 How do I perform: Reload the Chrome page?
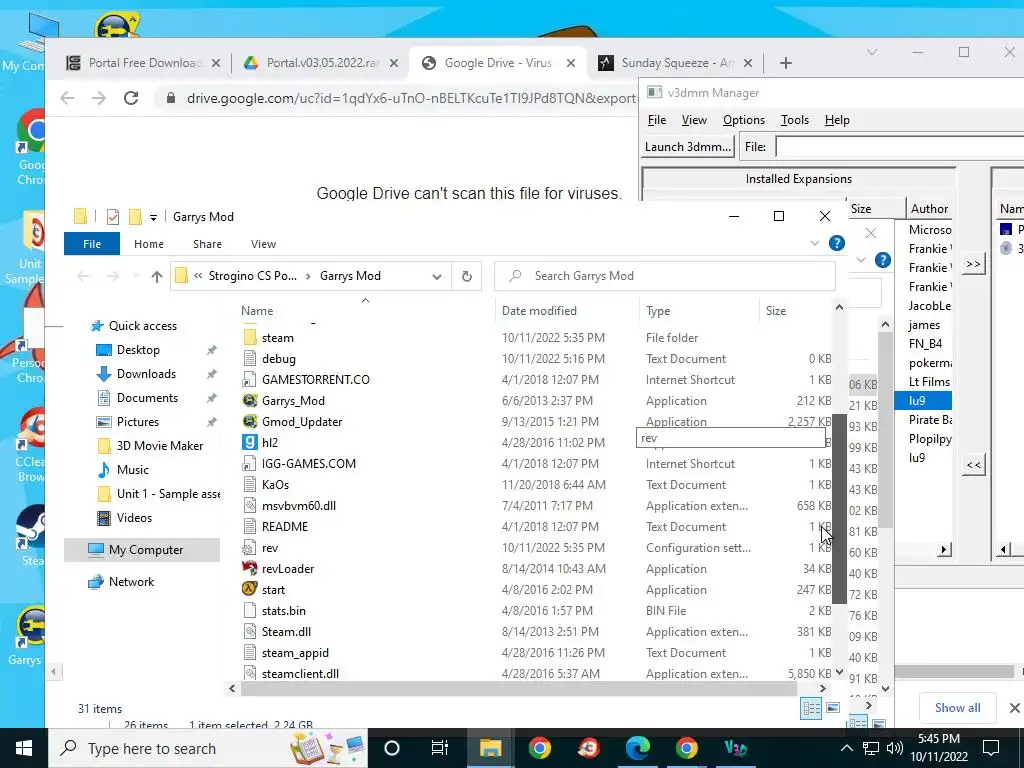tap(131, 98)
